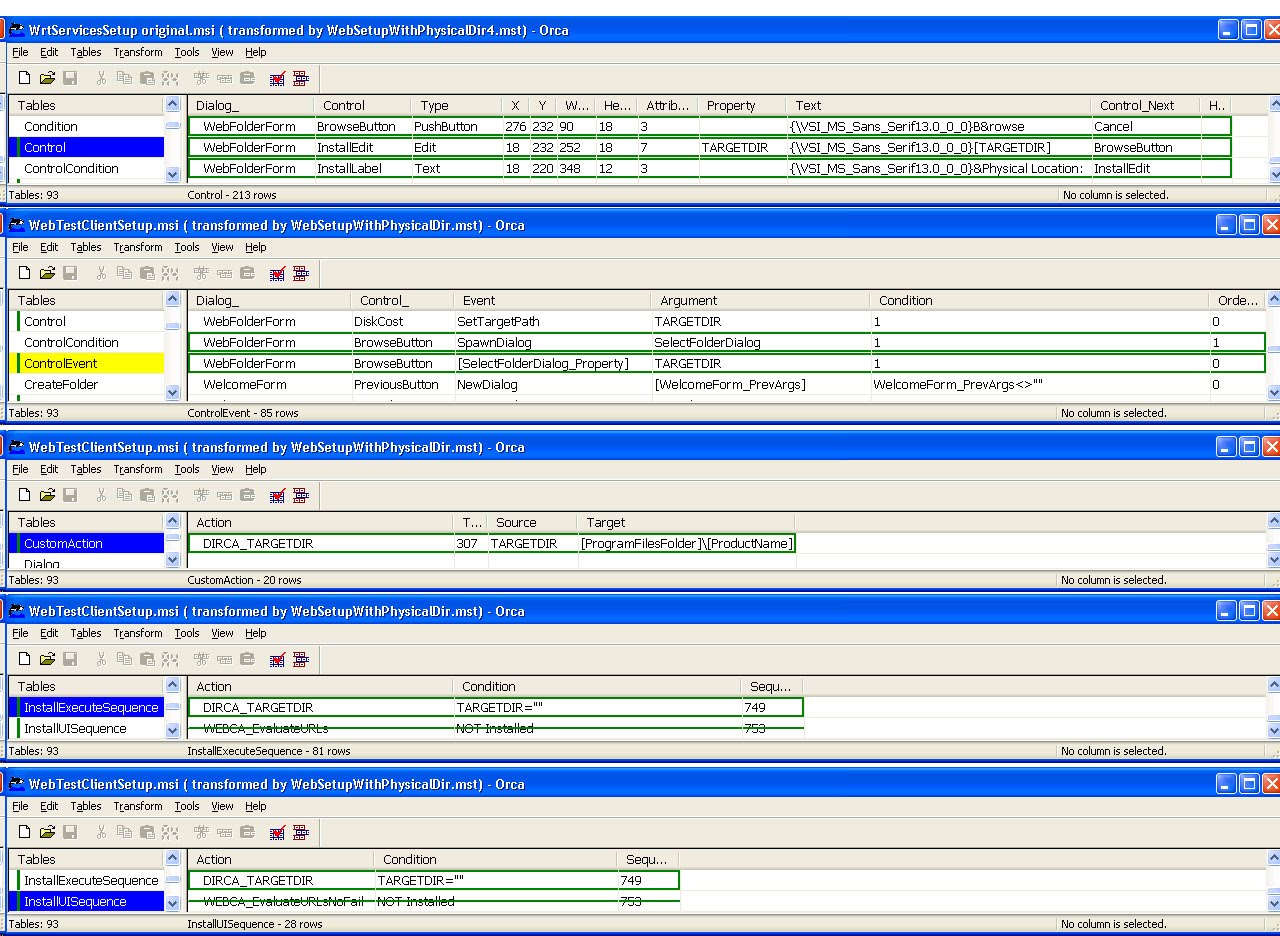Open the Tools menu
Viewport: 1280px width, 936px height.
point(186,52)
